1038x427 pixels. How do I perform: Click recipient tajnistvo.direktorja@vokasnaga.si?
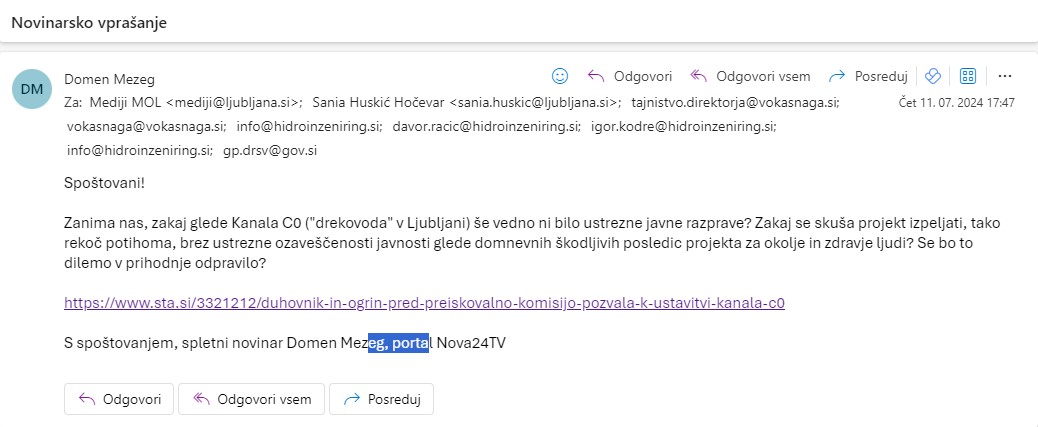[735, 103]
